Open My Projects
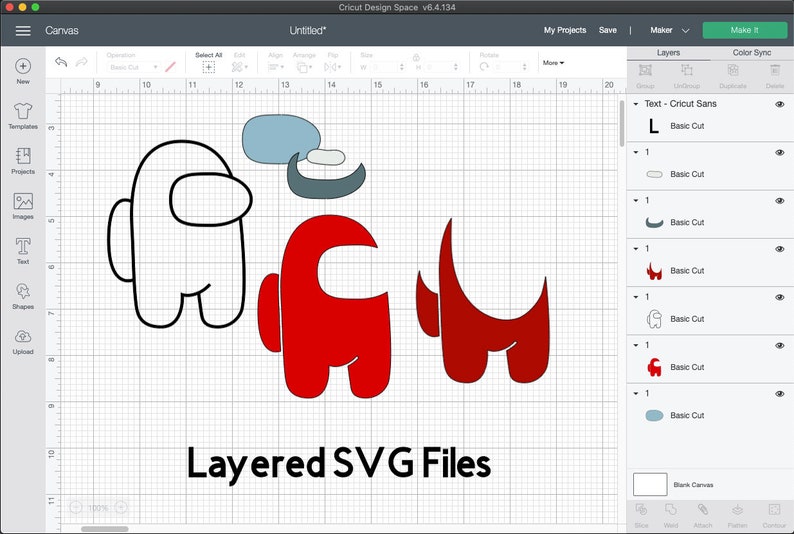The width and height of the screenshot is (794, 534). click(565, 30)
